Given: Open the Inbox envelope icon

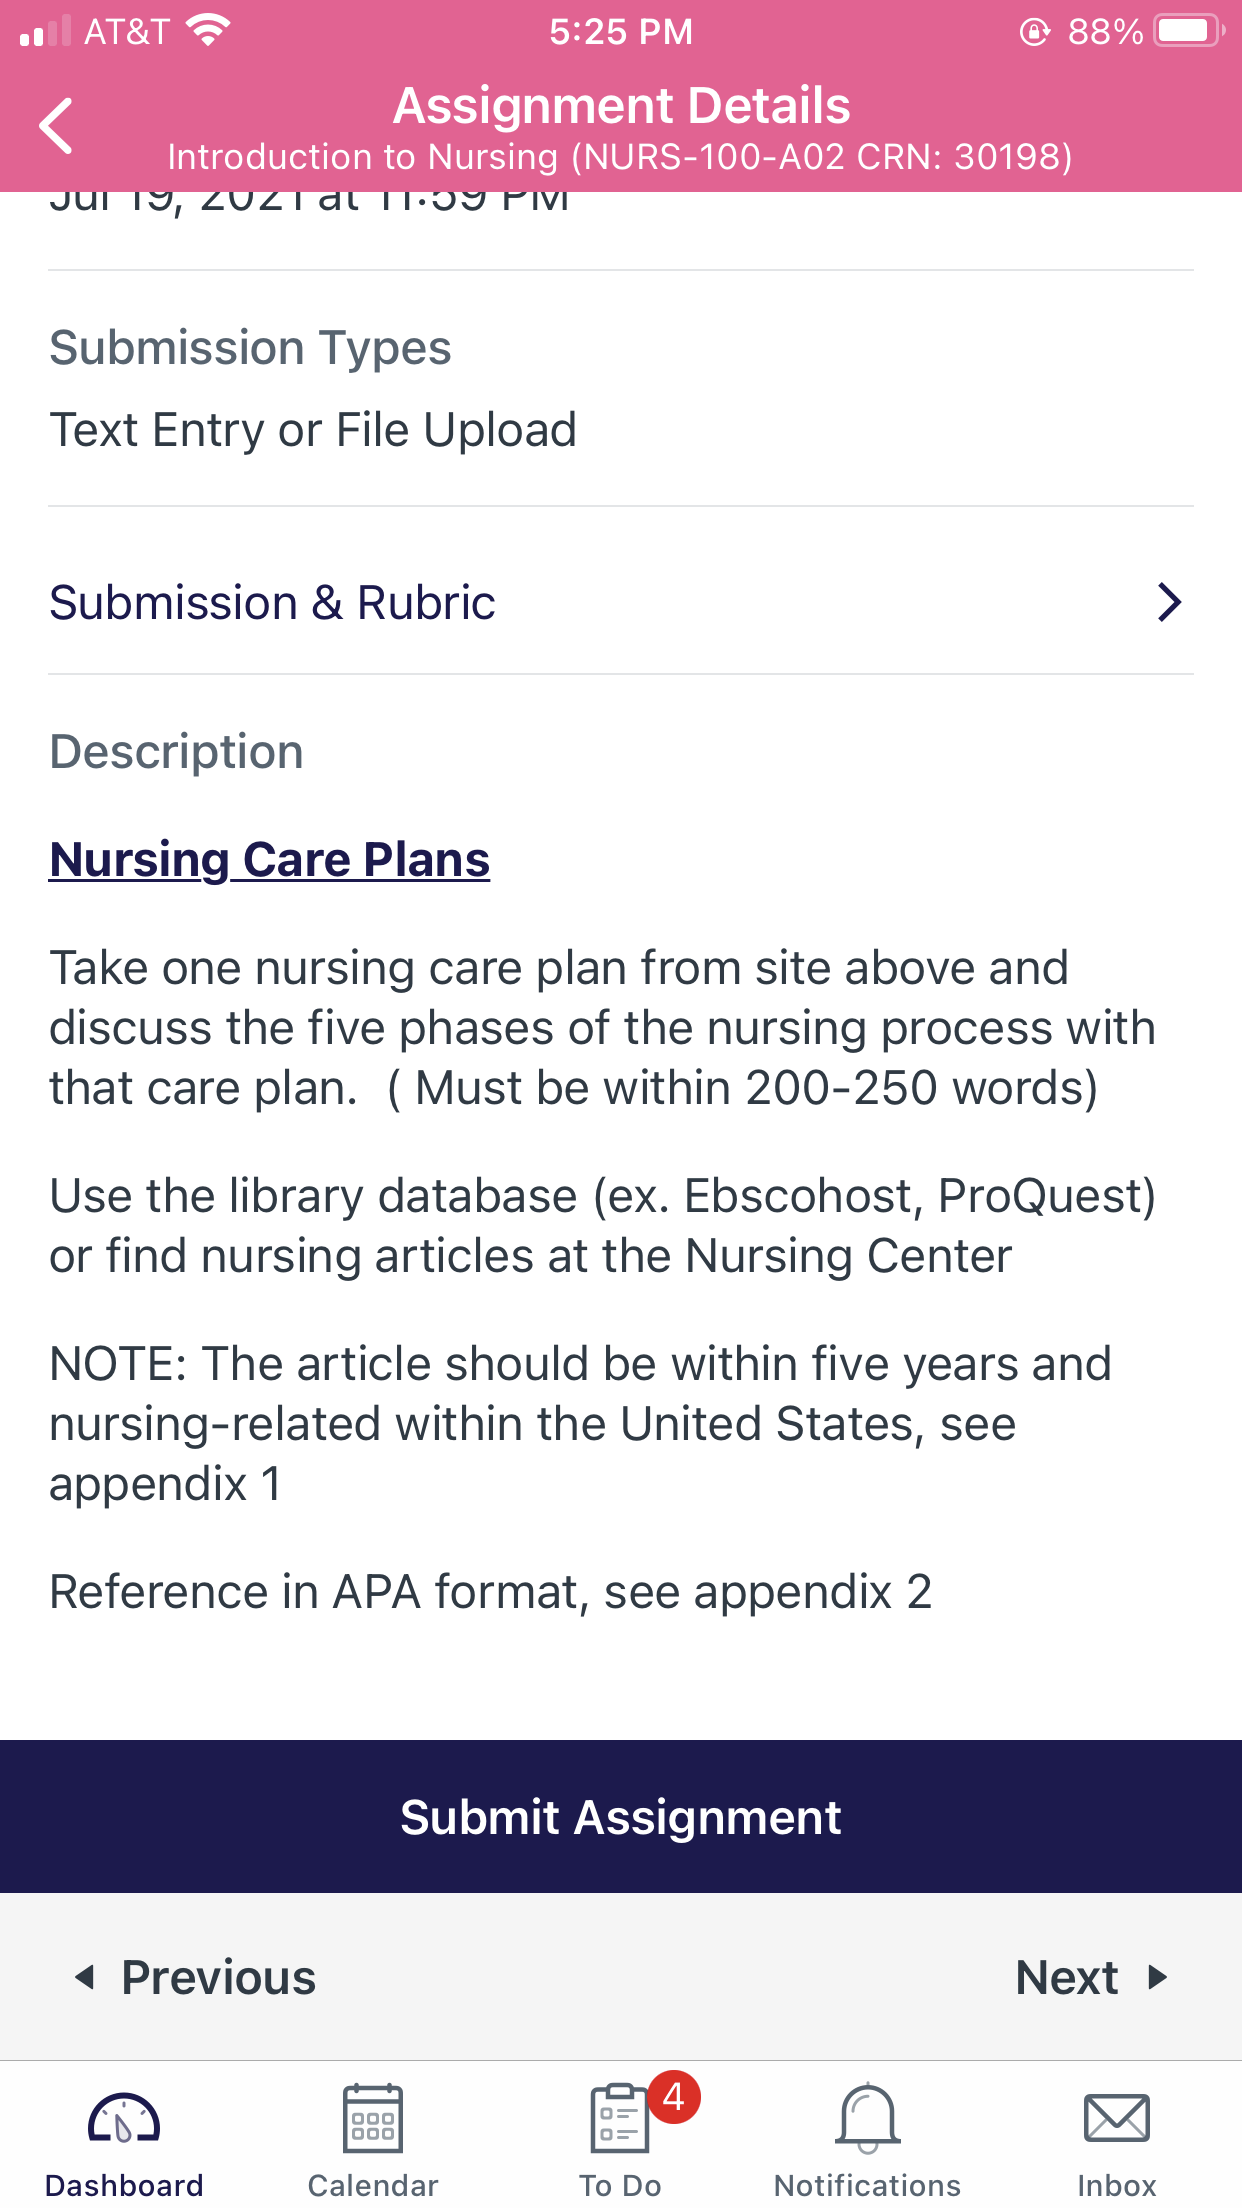Looking at the screenshot, I should pyautogui.click(x=1117, y=2118).
